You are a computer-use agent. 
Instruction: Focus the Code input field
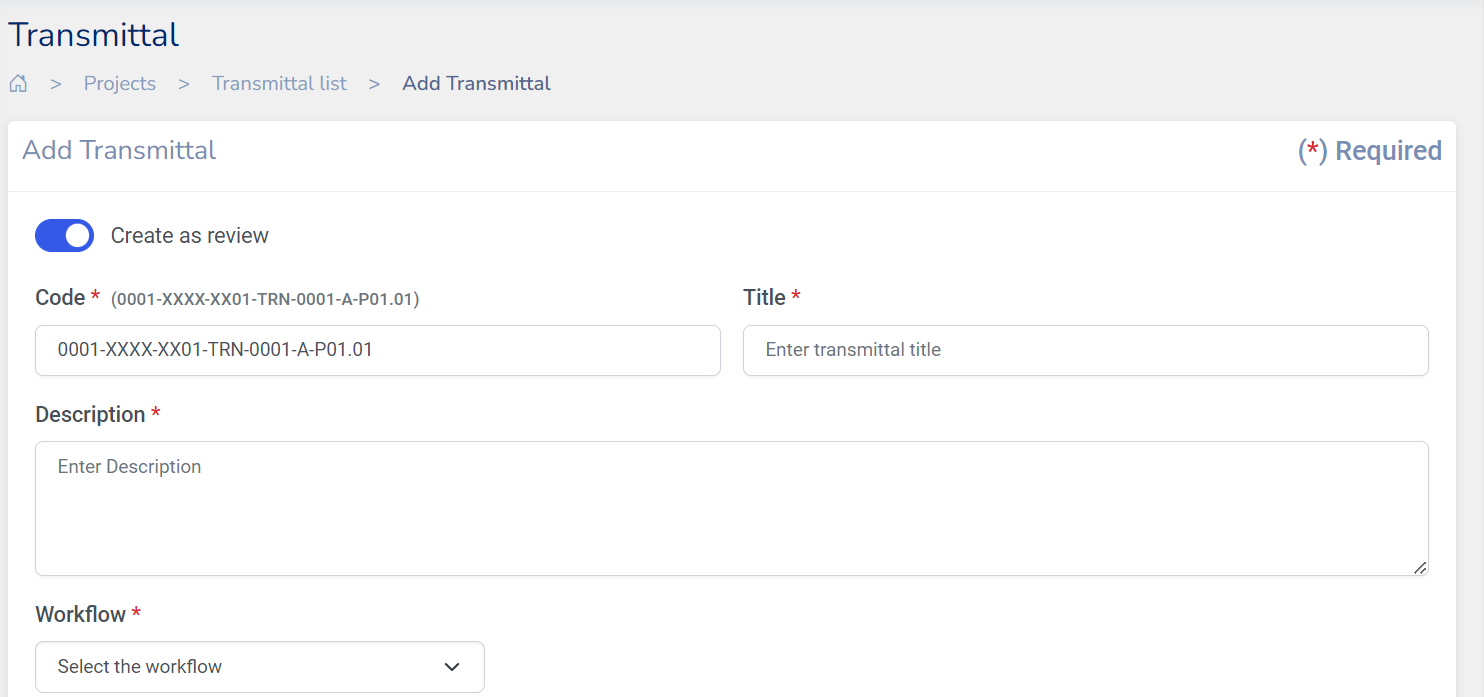coord(377,351)
